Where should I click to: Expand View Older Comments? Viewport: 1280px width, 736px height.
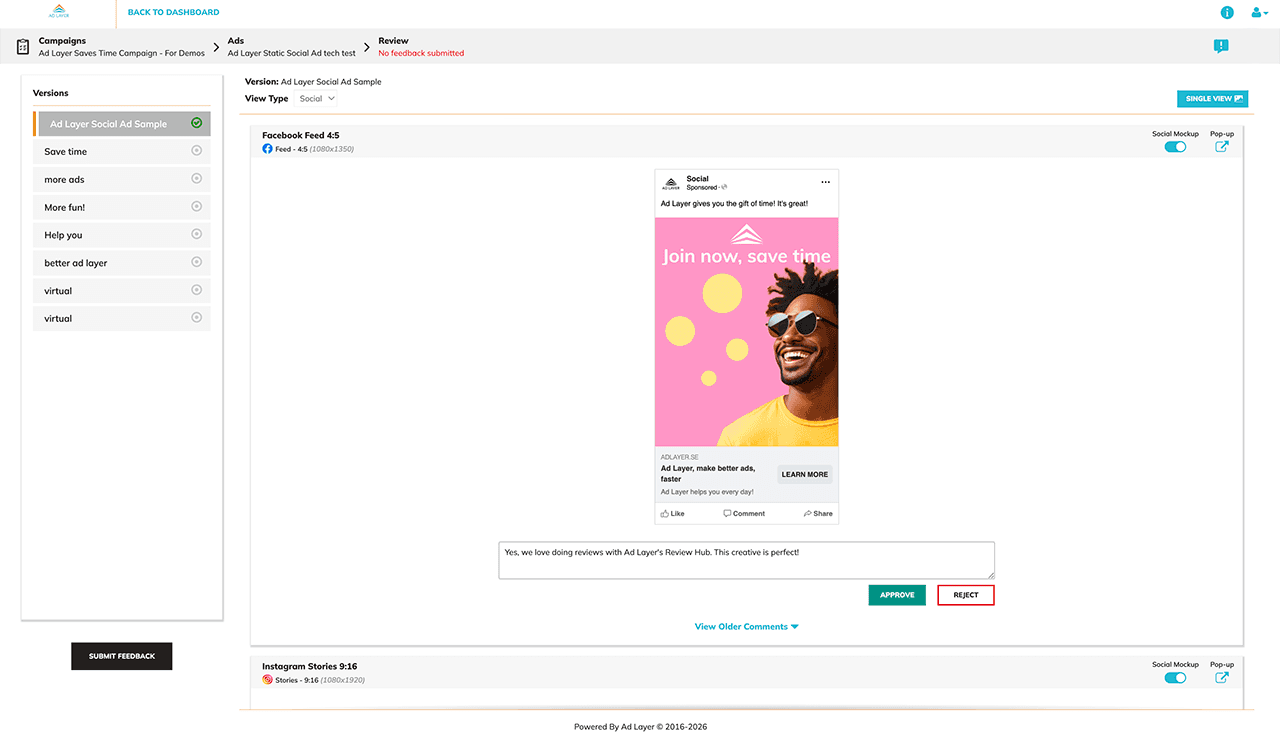tap(746, 626)
